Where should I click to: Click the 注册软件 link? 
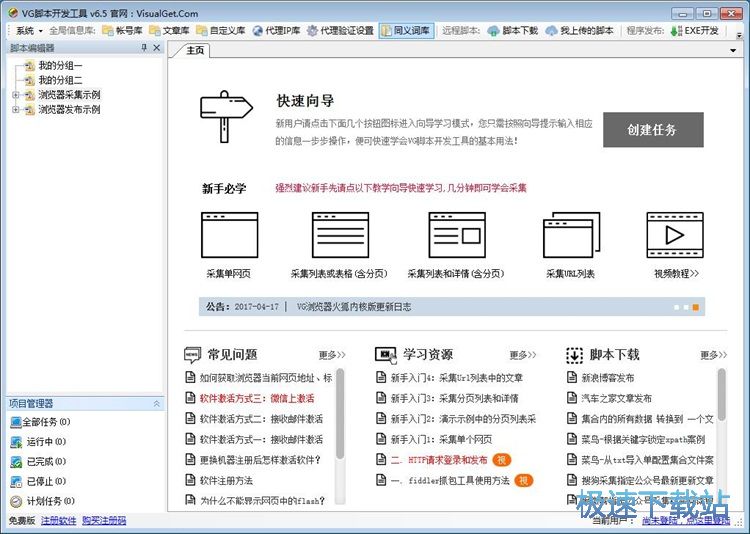click(58, 521)
